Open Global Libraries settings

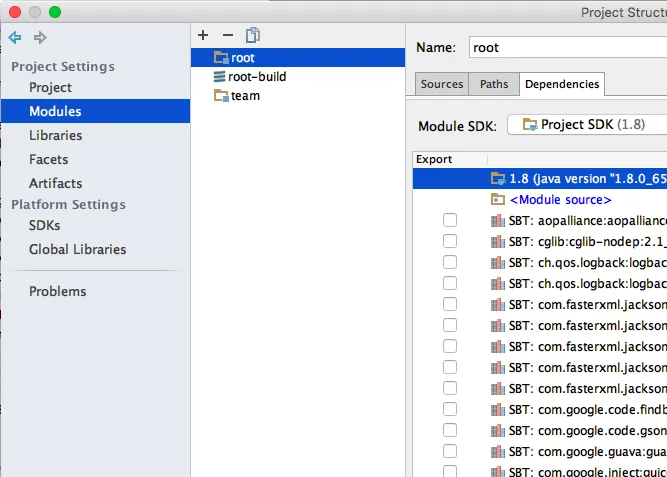coord(77,249)
